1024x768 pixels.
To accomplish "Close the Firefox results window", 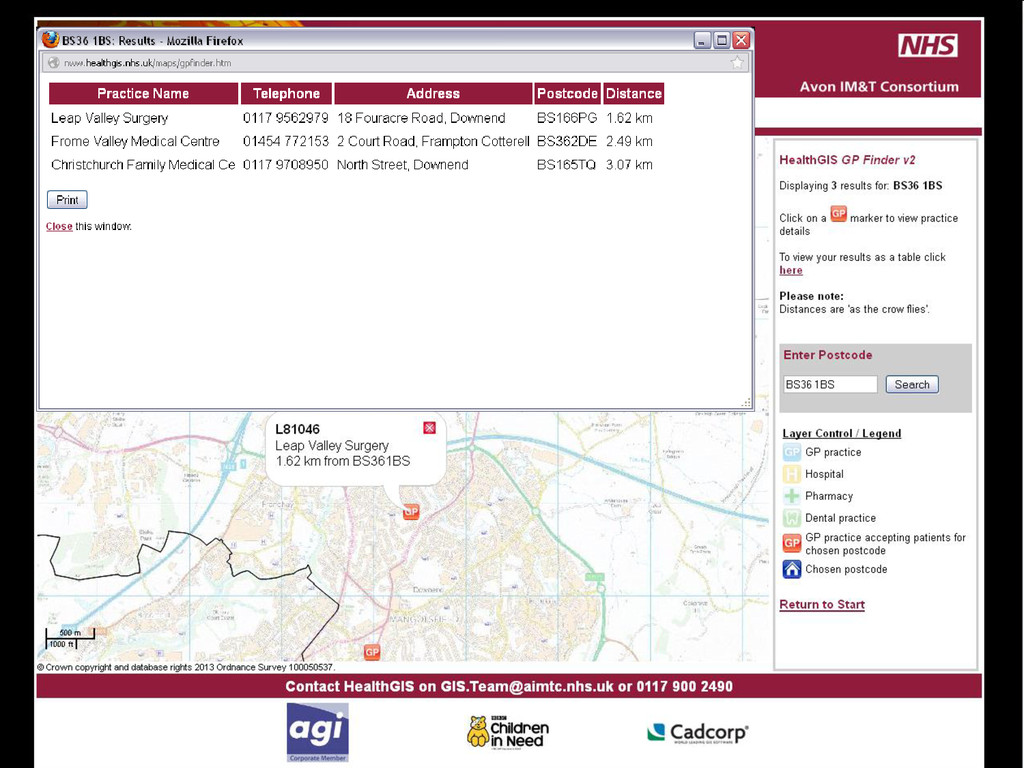I will click(x=741, y=40).
